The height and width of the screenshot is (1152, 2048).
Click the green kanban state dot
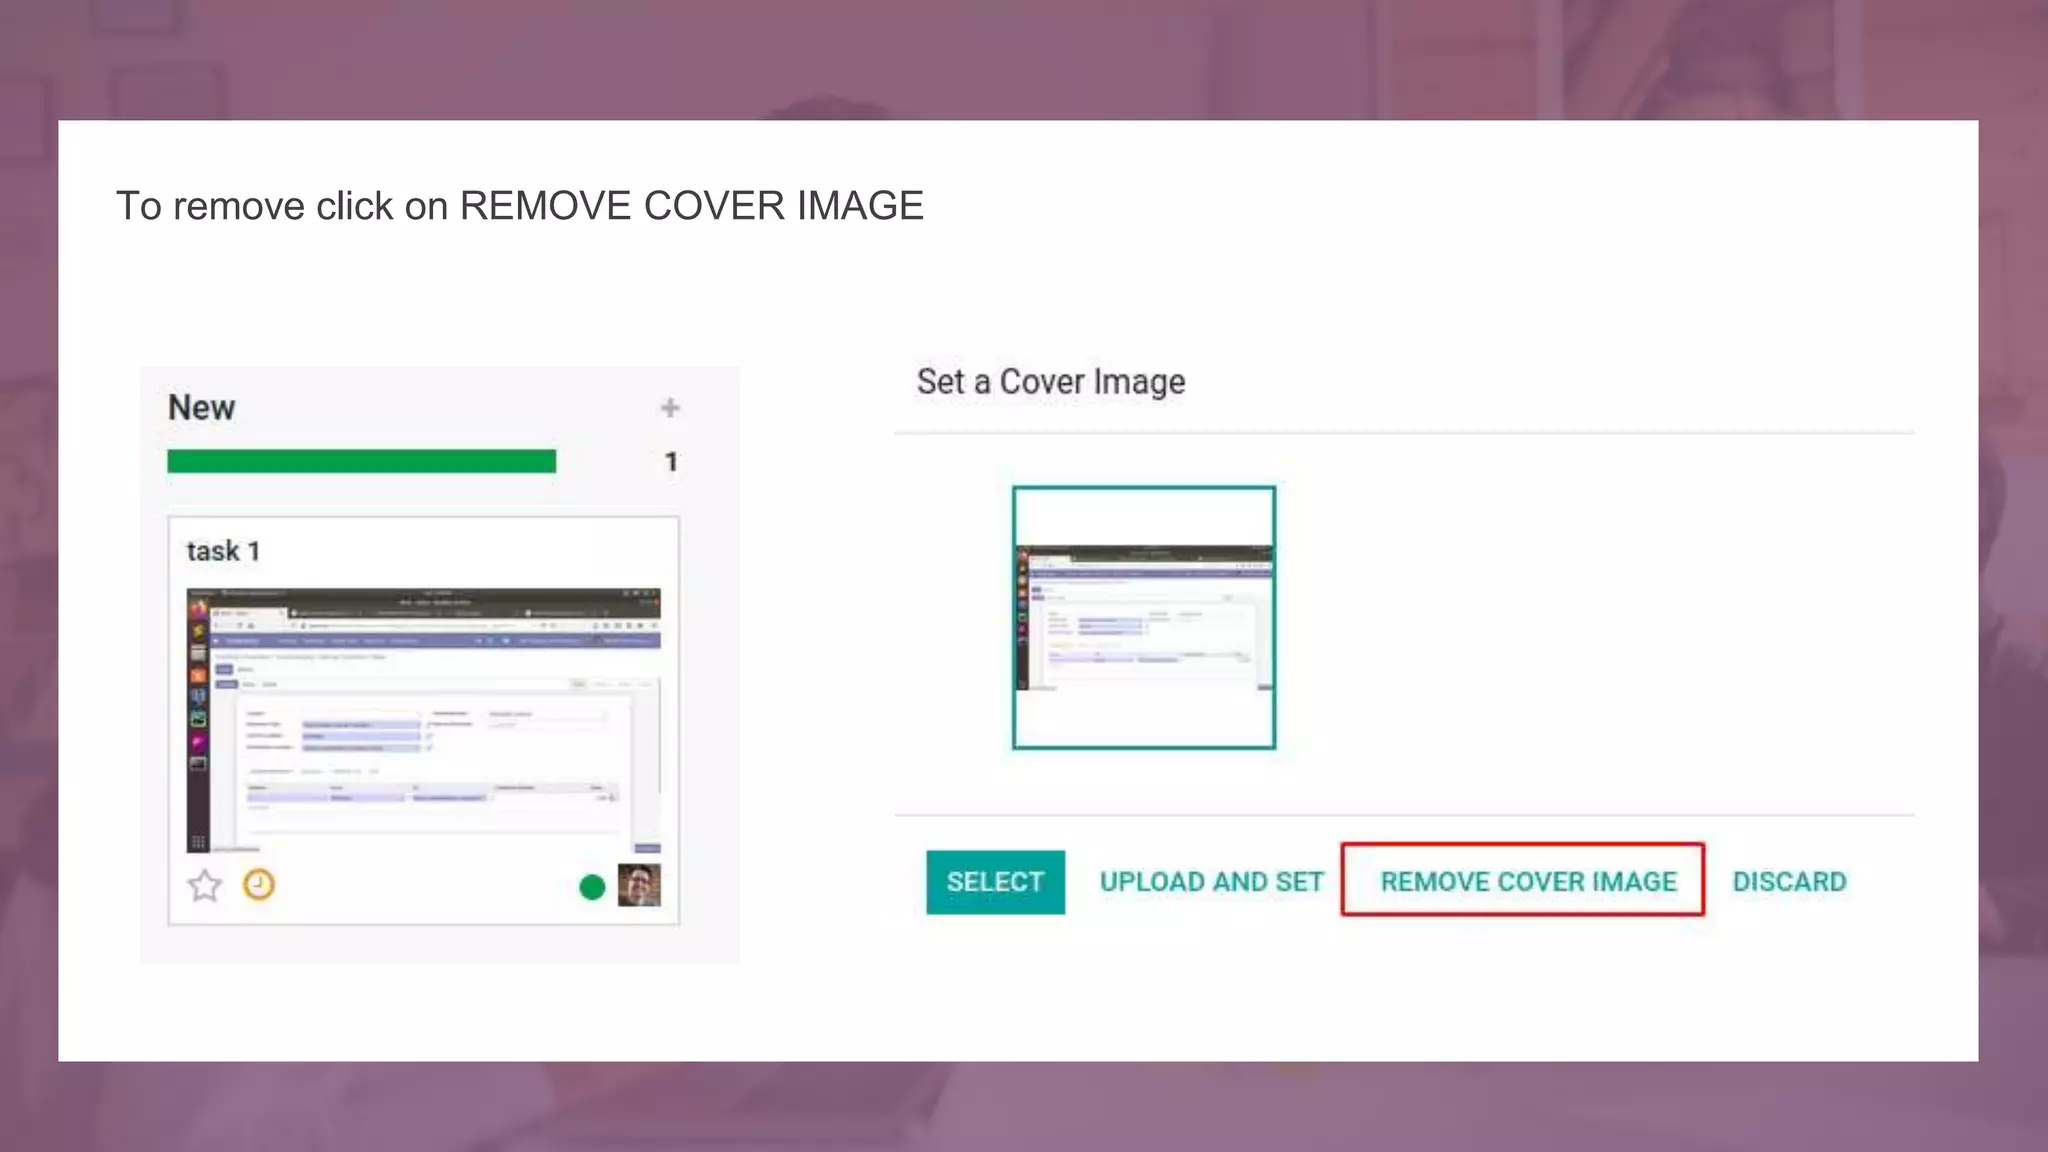[x=592, y=887]
